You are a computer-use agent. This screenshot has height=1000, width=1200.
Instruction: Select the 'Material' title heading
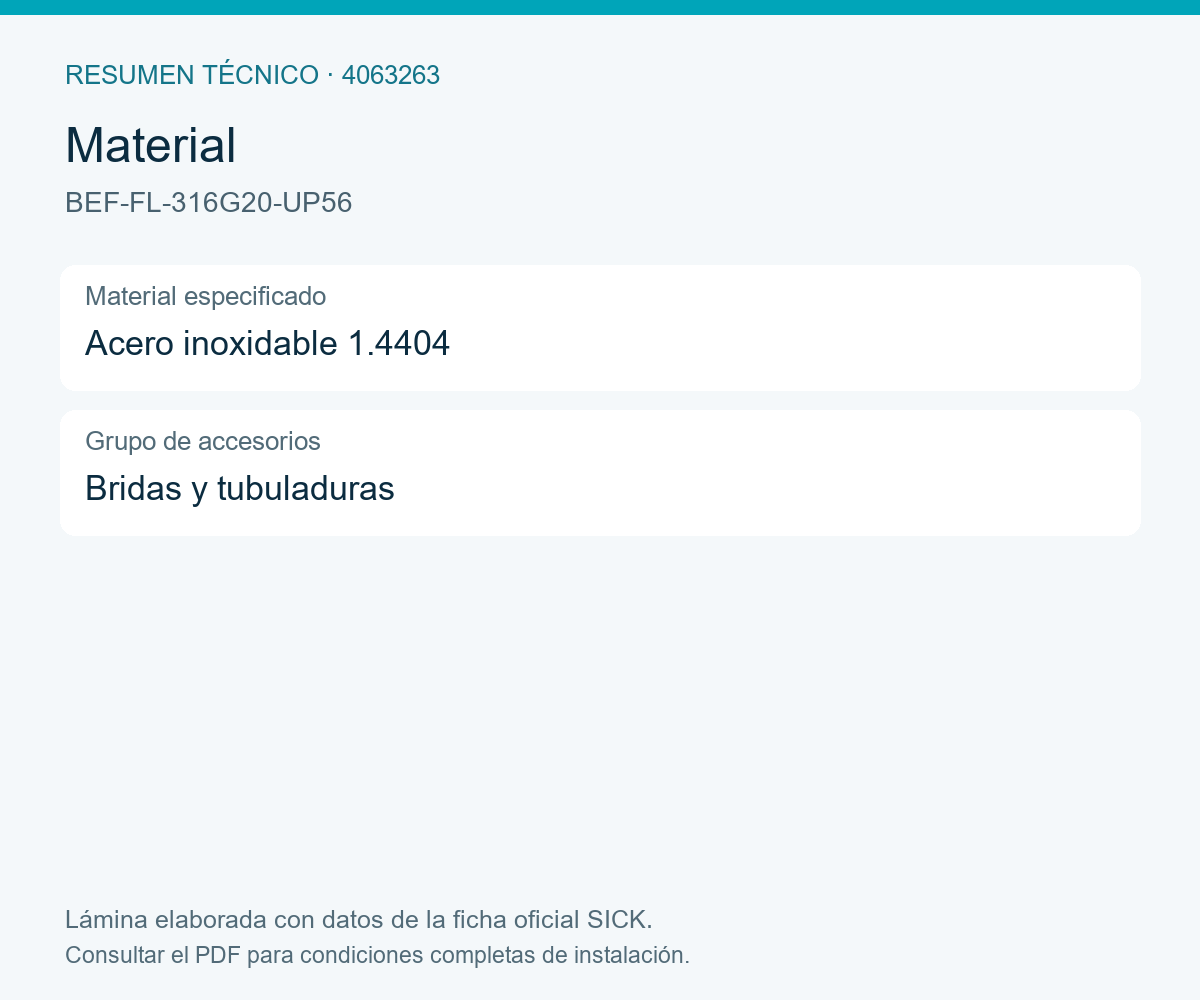pos(150,145)
